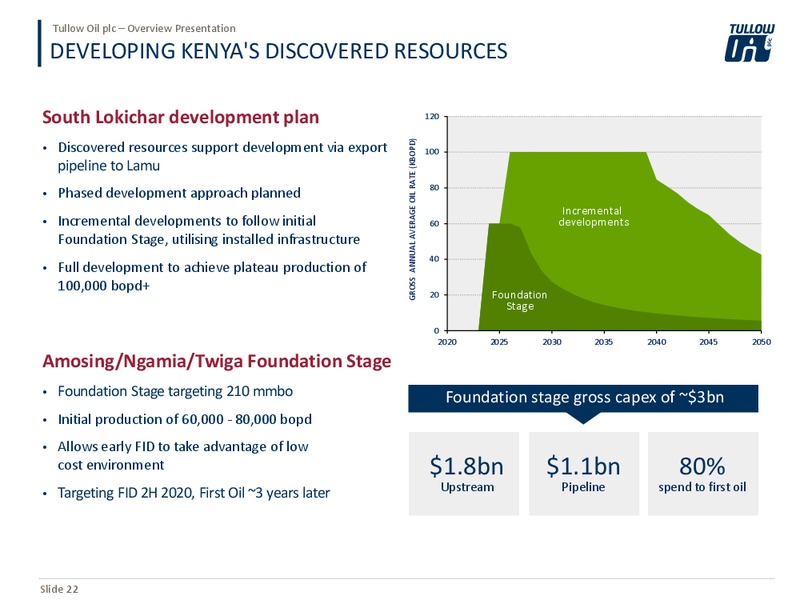The height and width of the screenshot is (600, 800).
Task: Click 'Targeting FID 2H 2020, First Oil' bullet
Action: click(x=193, y=493)
